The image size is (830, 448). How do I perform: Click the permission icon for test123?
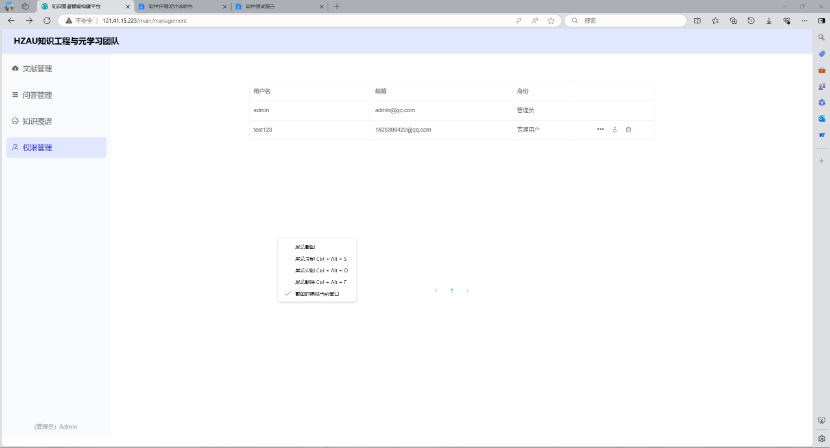click(x=615, y=130)
